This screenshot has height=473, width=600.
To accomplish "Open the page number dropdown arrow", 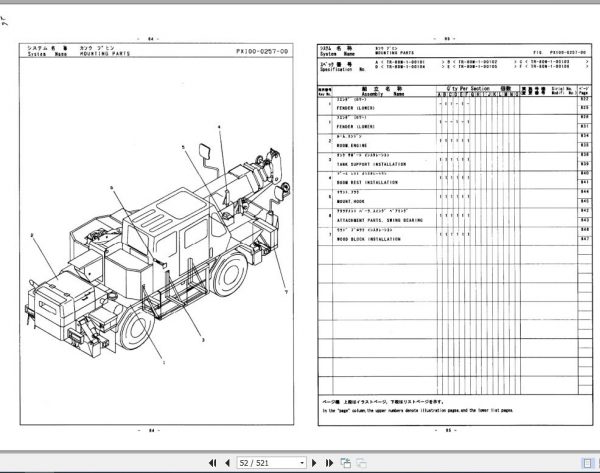I will pyautogui.click(x=302, y=463).
